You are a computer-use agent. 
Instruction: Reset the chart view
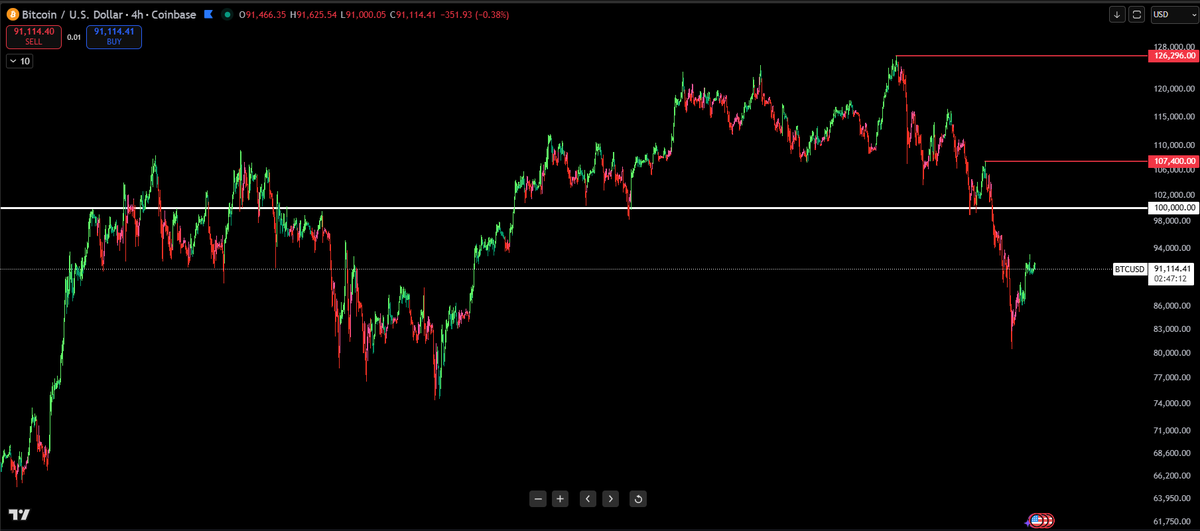(x=639, y=498)
